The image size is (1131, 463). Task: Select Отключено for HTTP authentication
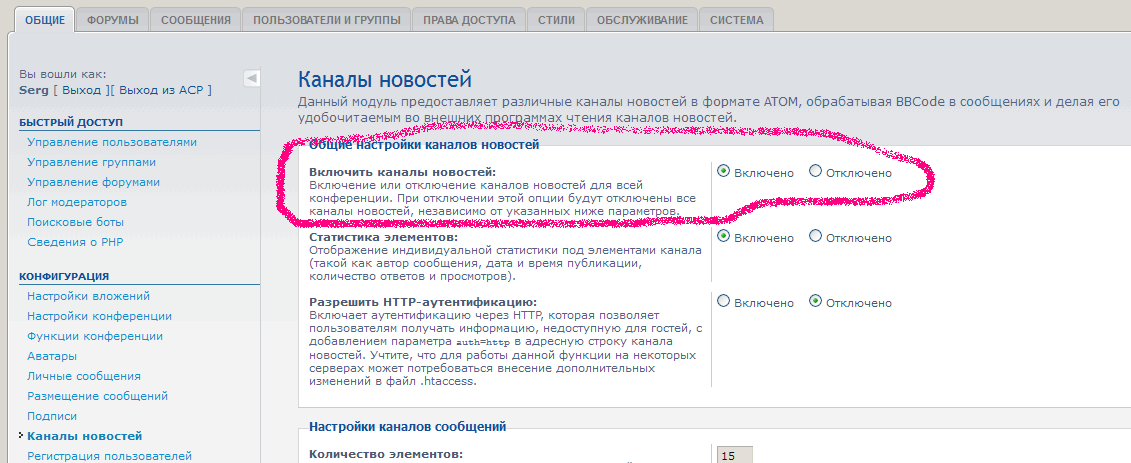click(815, 301)
